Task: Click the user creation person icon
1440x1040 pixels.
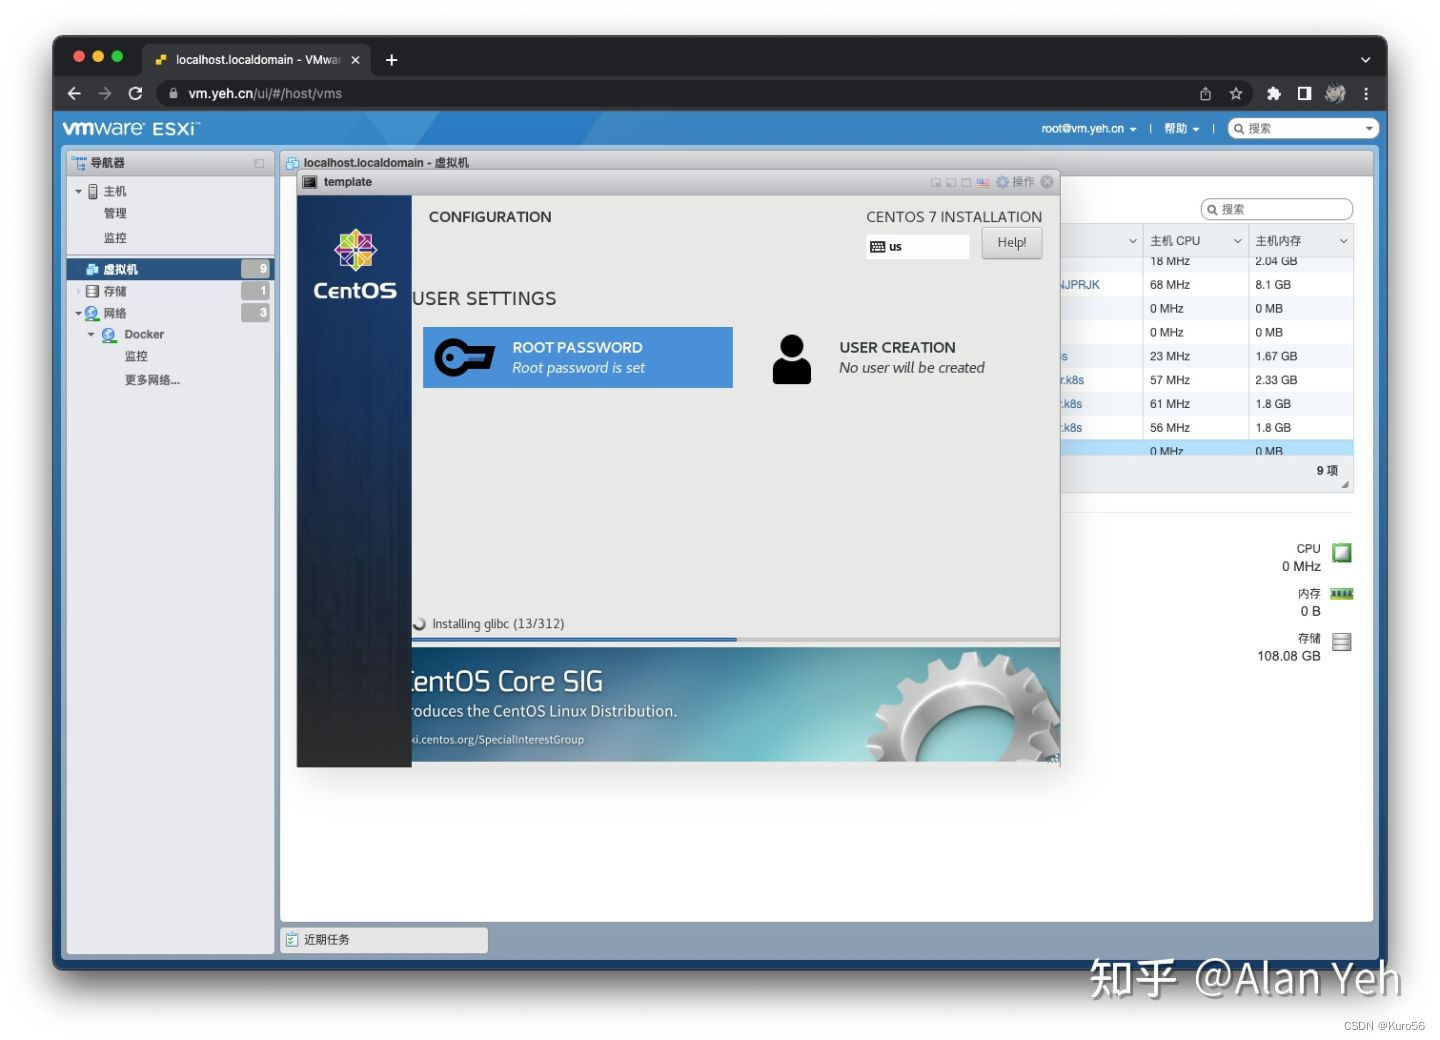Action: point(791,359)
